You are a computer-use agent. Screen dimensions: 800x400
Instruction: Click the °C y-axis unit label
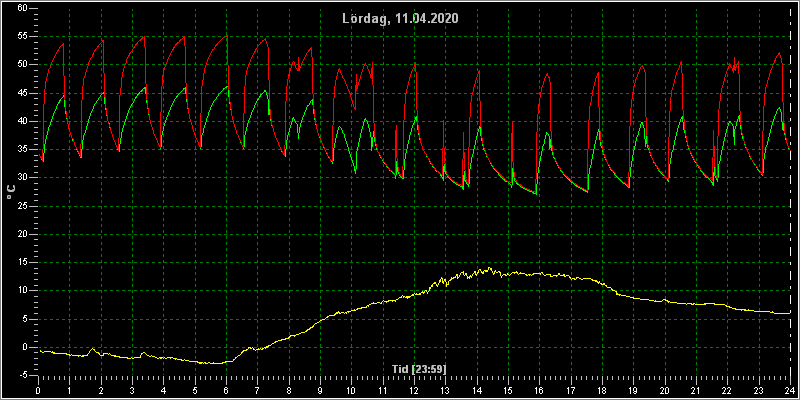pos(11,192)
